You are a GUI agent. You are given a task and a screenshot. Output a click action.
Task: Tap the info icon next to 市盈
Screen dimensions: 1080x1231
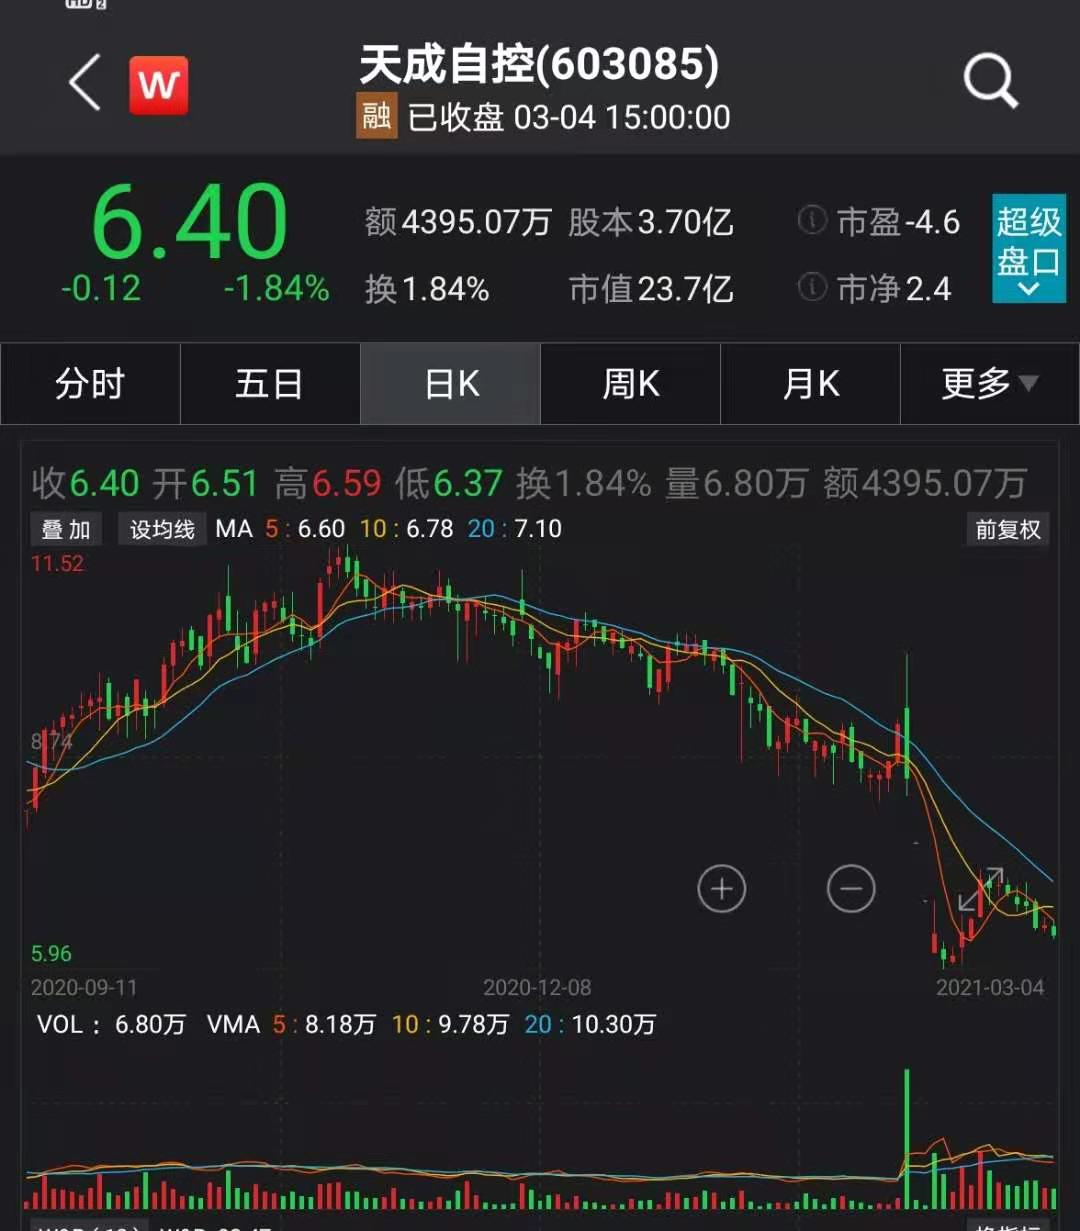click(812, 221)
